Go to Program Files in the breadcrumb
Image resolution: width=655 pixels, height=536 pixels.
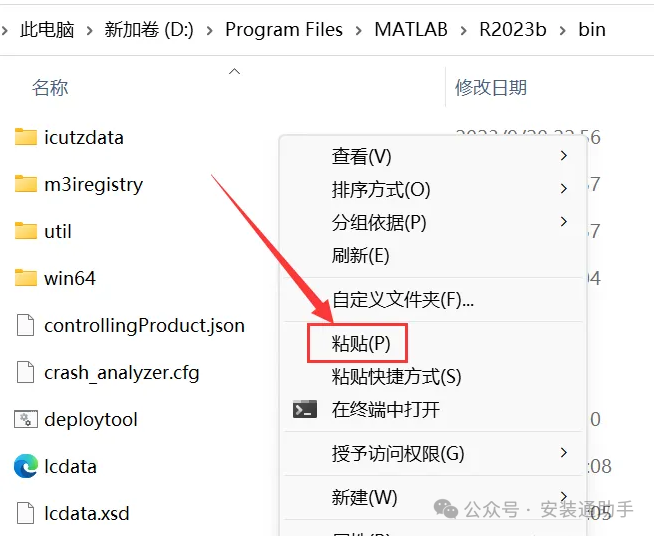click(x=284, y=30)
